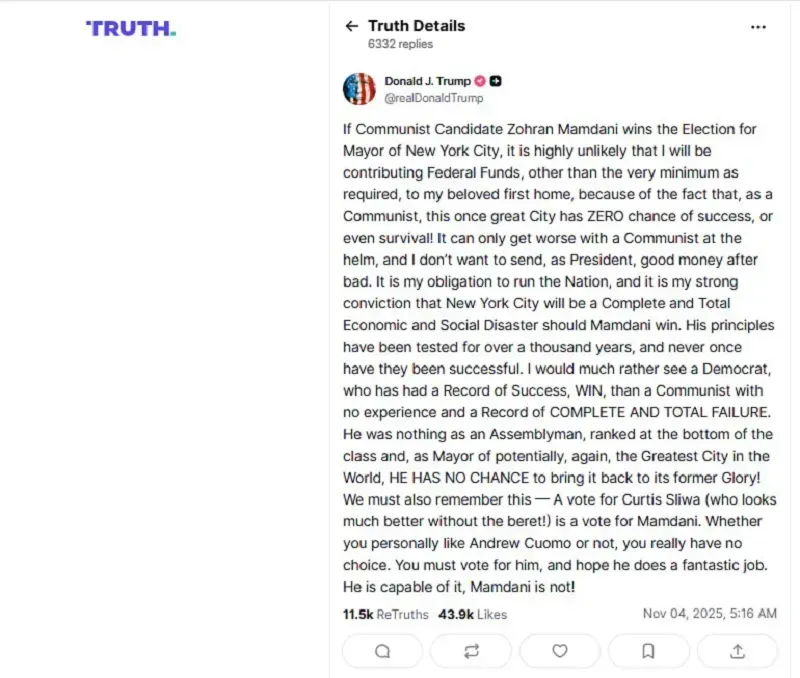Like the post with the heart icon
The height and width of the screenshot is (678, 800).
coord(560,651)
